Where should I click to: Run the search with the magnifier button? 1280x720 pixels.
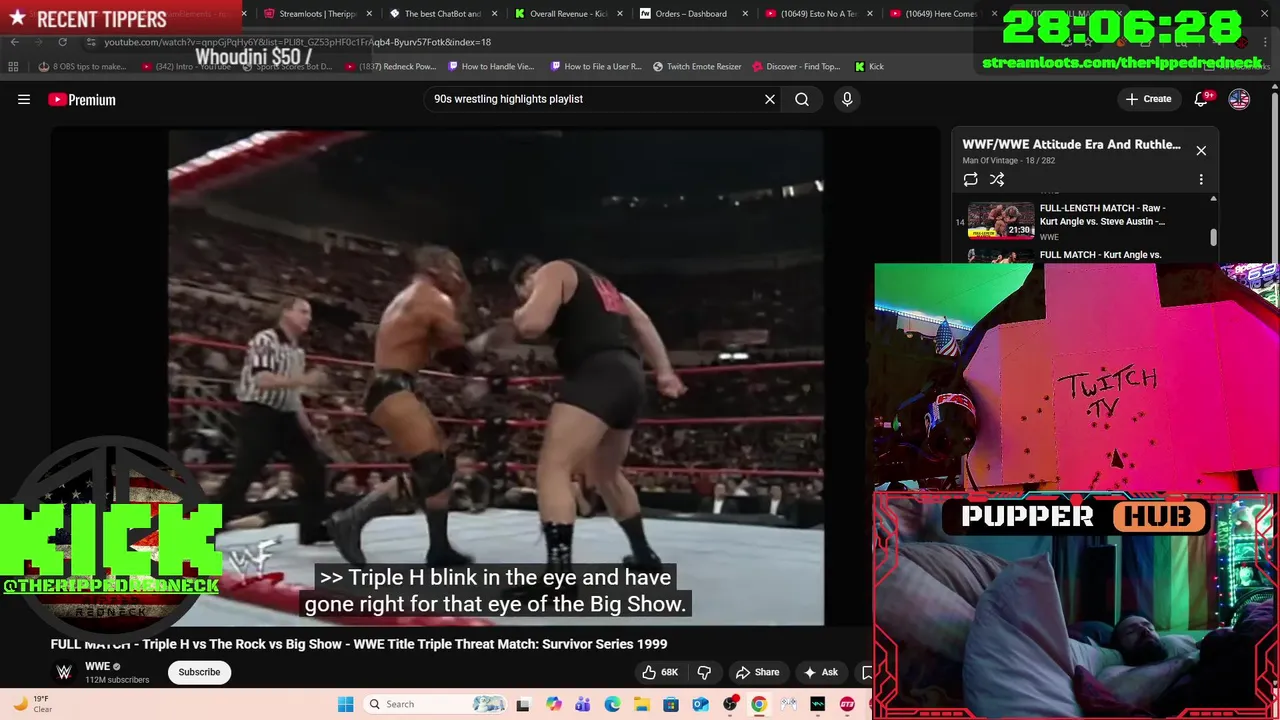pos(802,99)
